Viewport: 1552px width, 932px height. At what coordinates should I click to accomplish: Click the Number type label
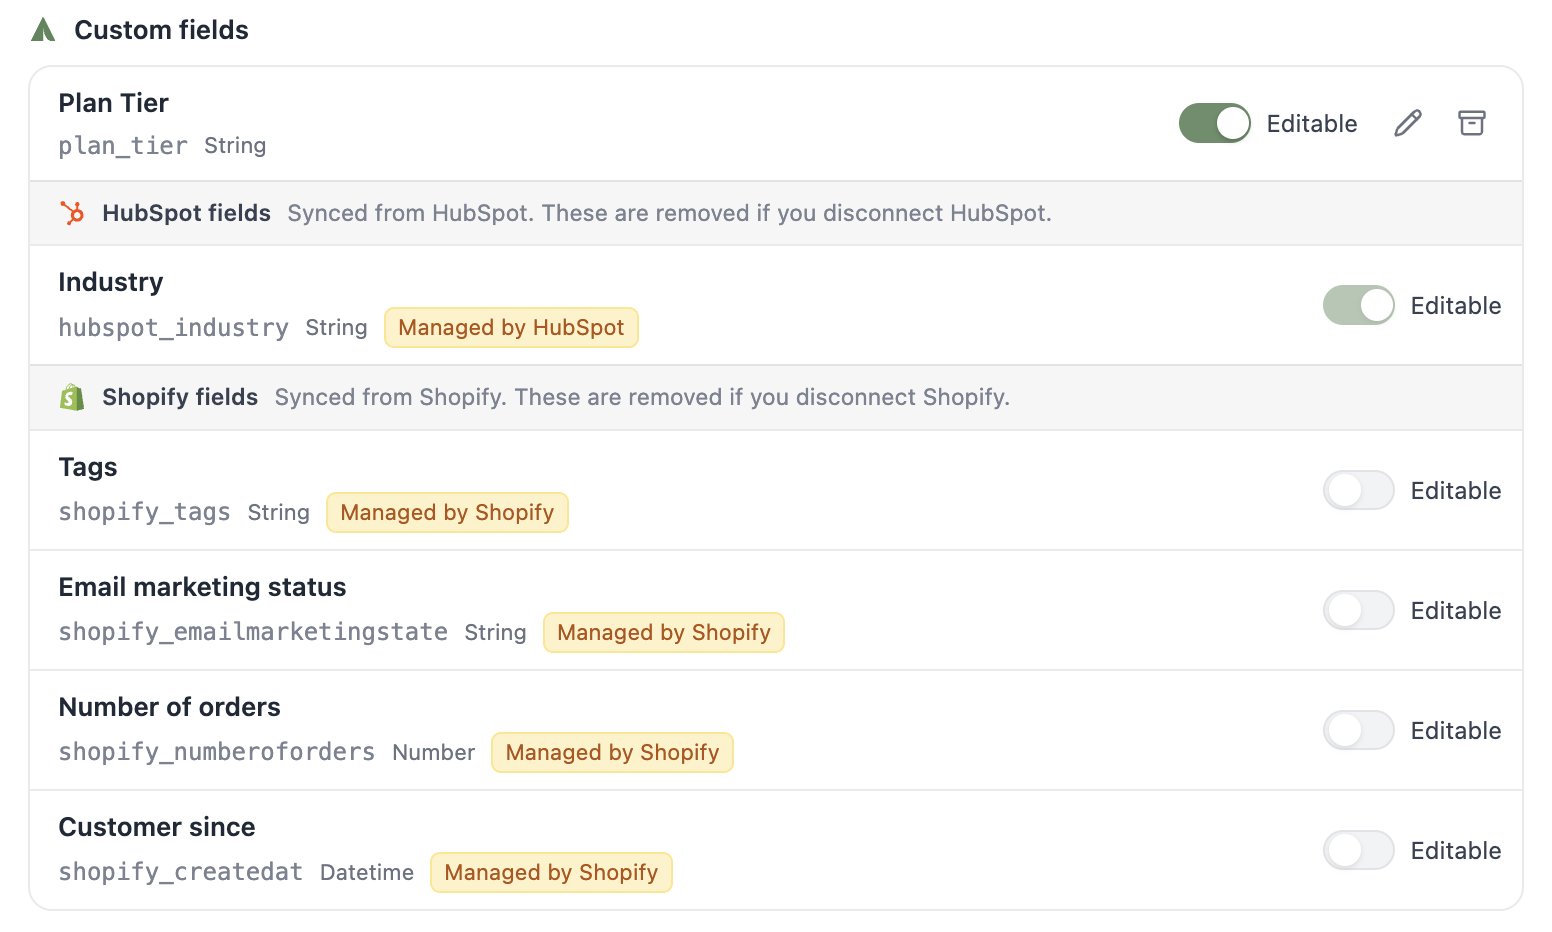tap(434, 752)
